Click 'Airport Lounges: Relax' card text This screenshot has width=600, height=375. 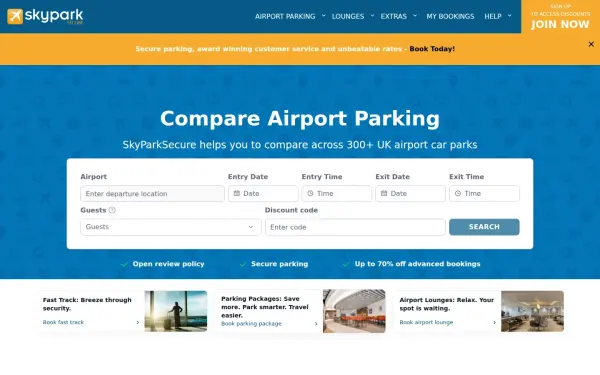click(x=447, y=304)
